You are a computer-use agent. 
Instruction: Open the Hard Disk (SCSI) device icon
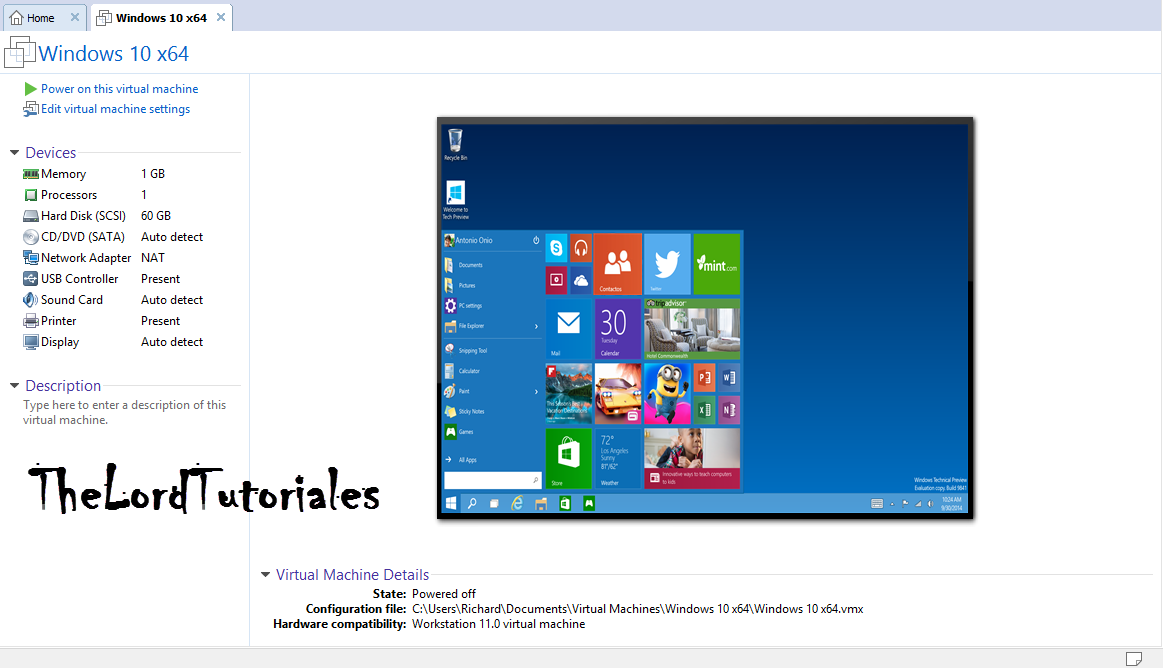[30, 216]
